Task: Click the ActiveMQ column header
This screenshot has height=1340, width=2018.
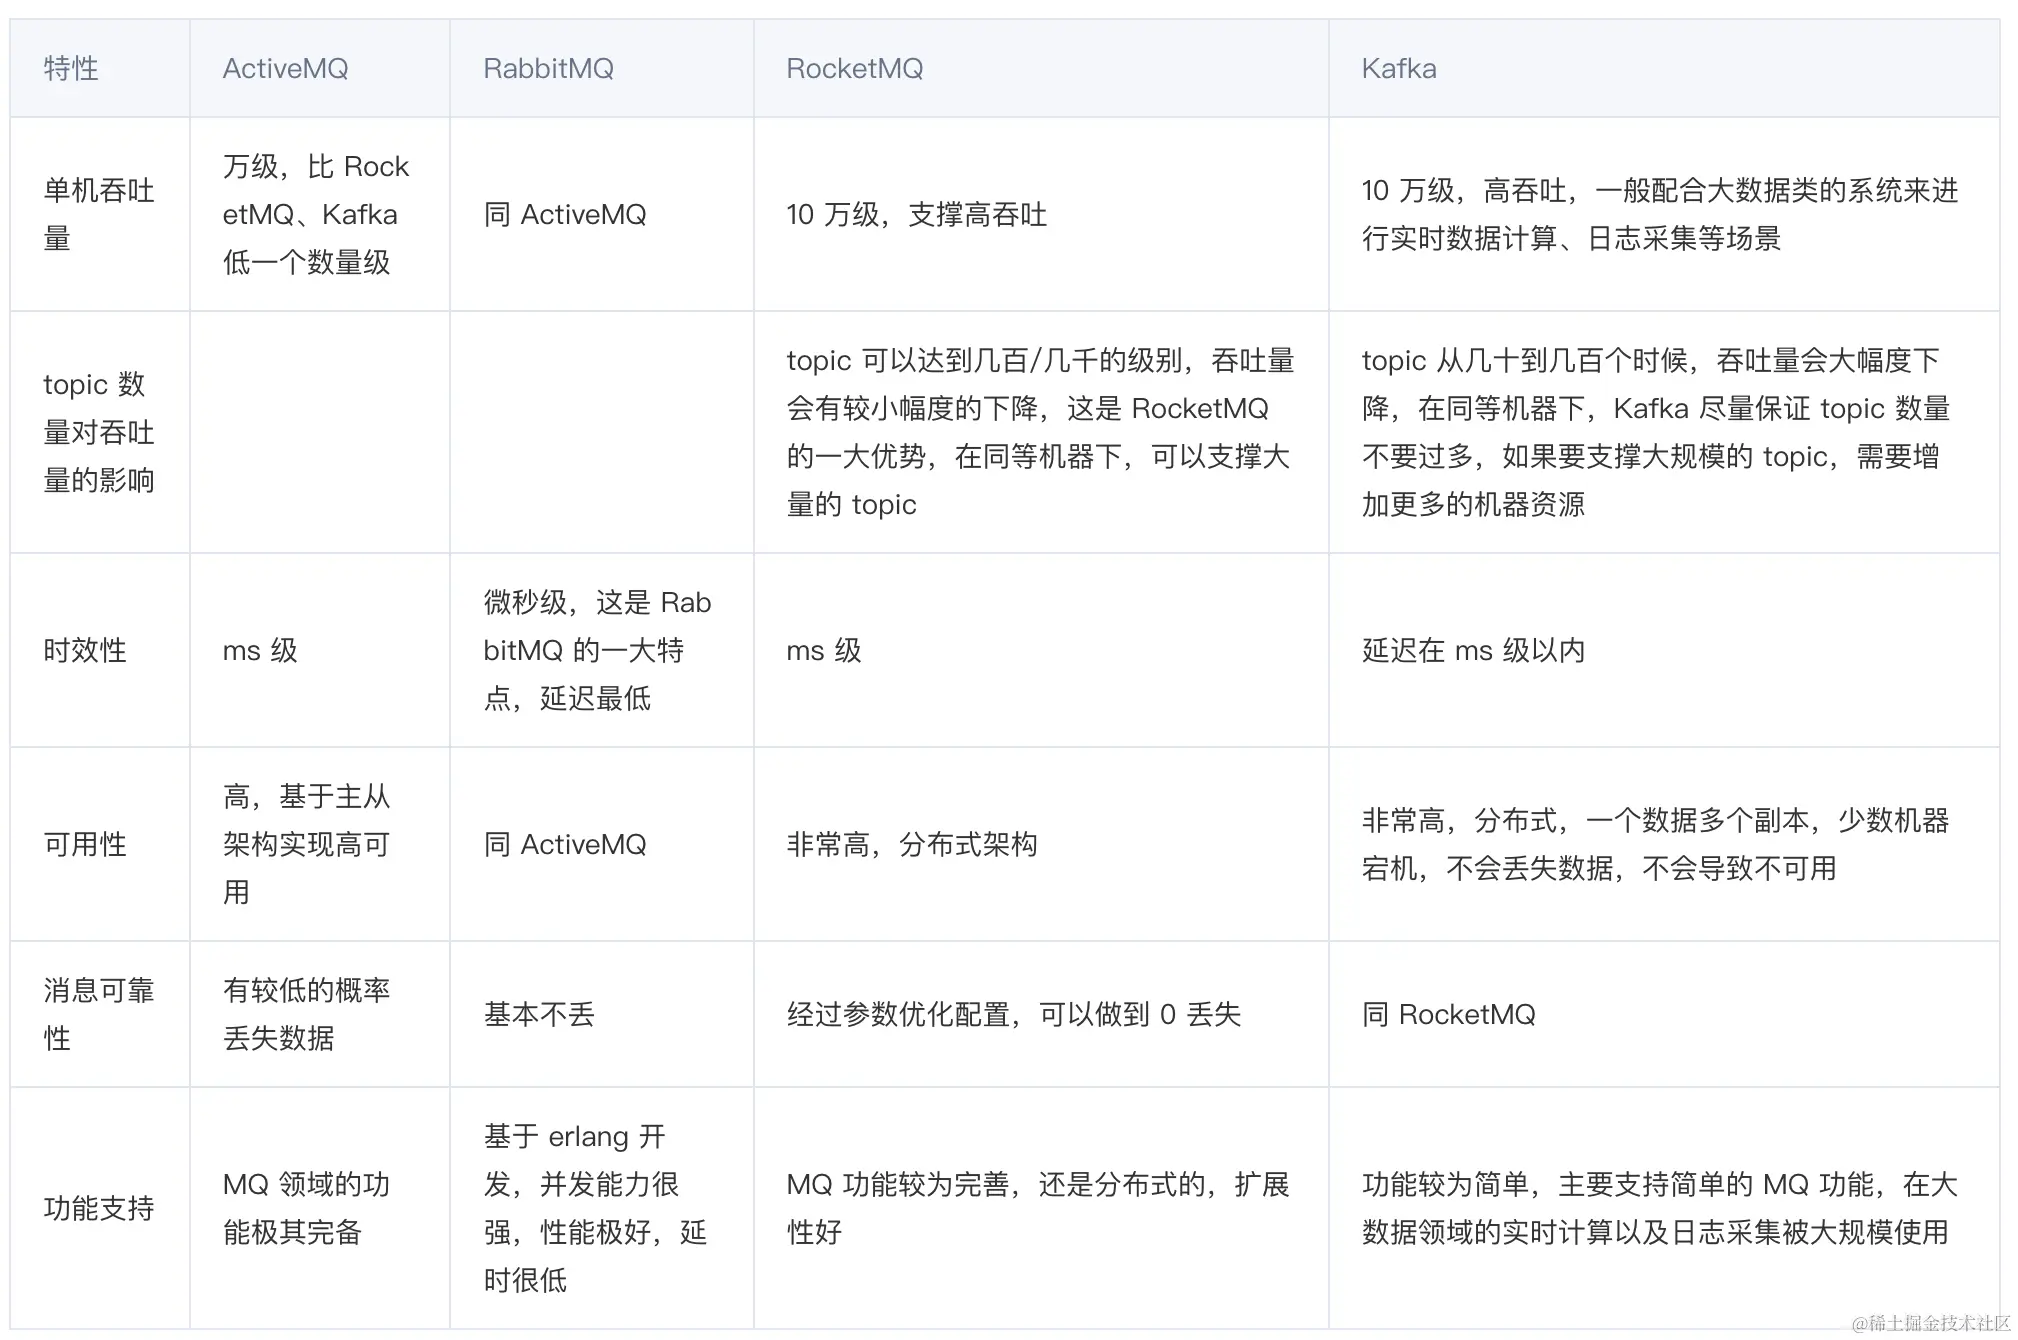Action: (x=285, y=68)
